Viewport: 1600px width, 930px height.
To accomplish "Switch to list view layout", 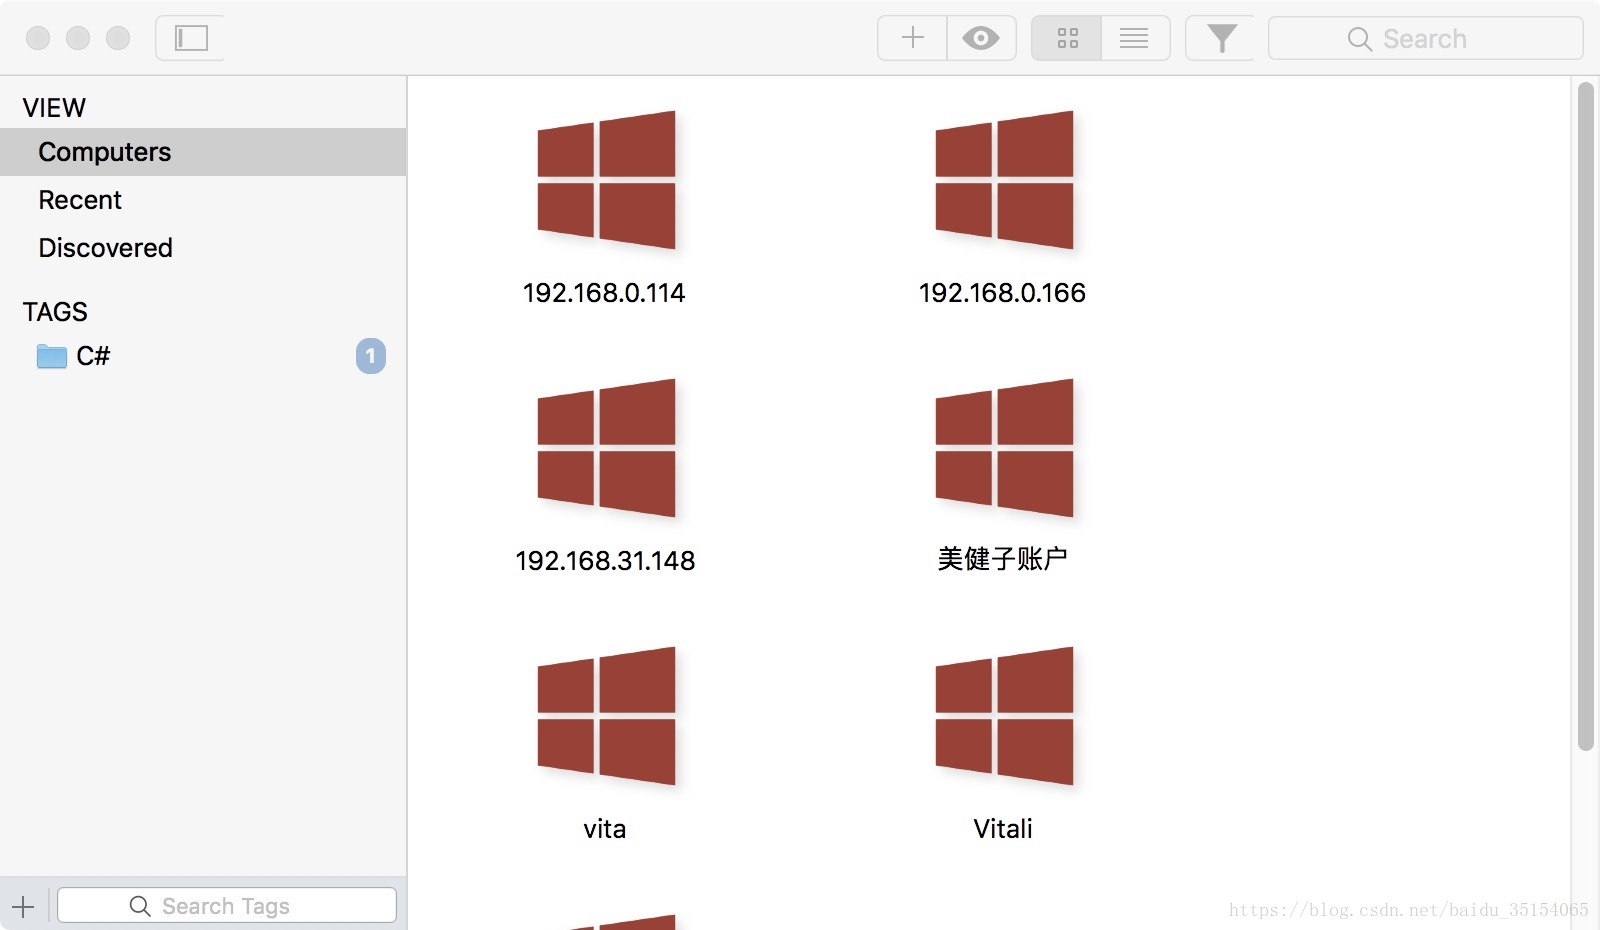I will pos(1135,38).
